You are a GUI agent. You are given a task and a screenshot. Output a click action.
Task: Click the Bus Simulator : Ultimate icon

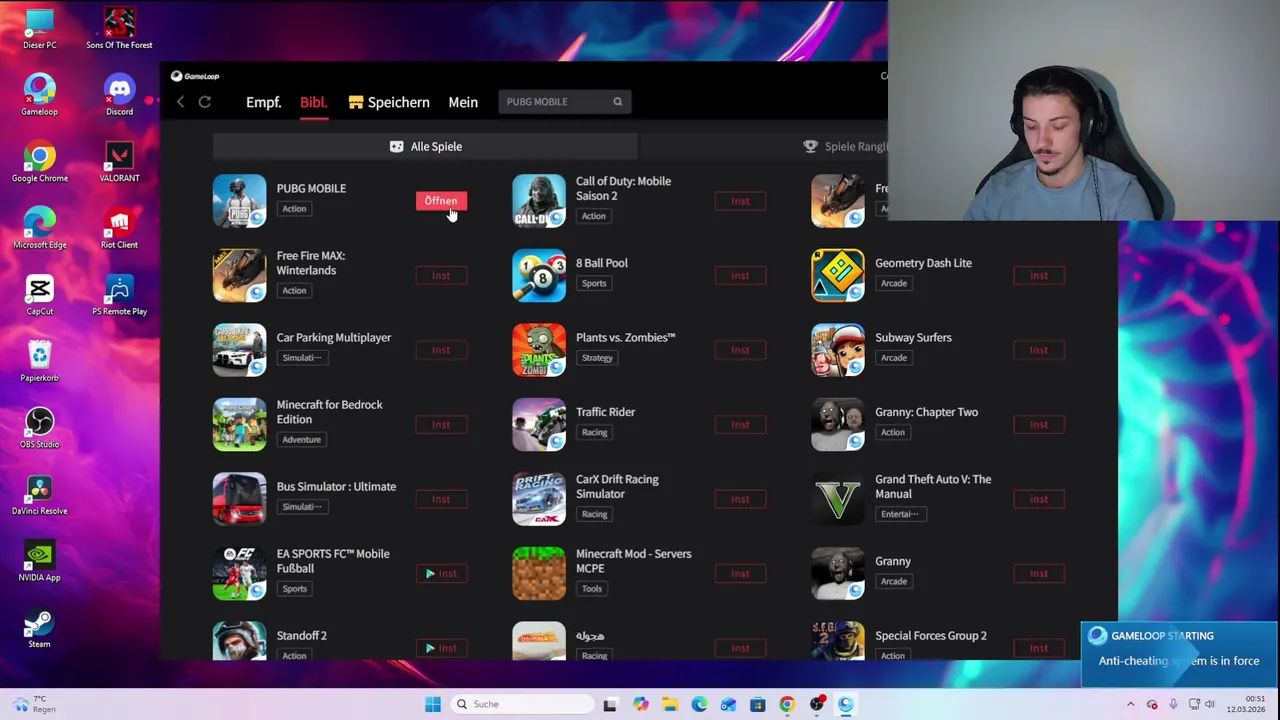click(239, 499)
